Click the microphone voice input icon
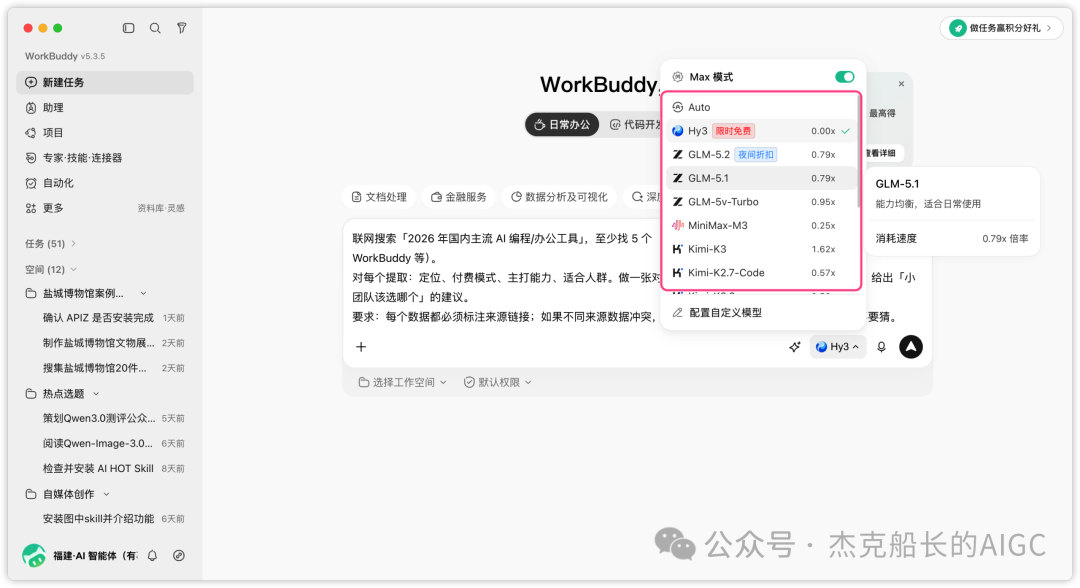The image size is (1080, 588). (x=881, y=347)
